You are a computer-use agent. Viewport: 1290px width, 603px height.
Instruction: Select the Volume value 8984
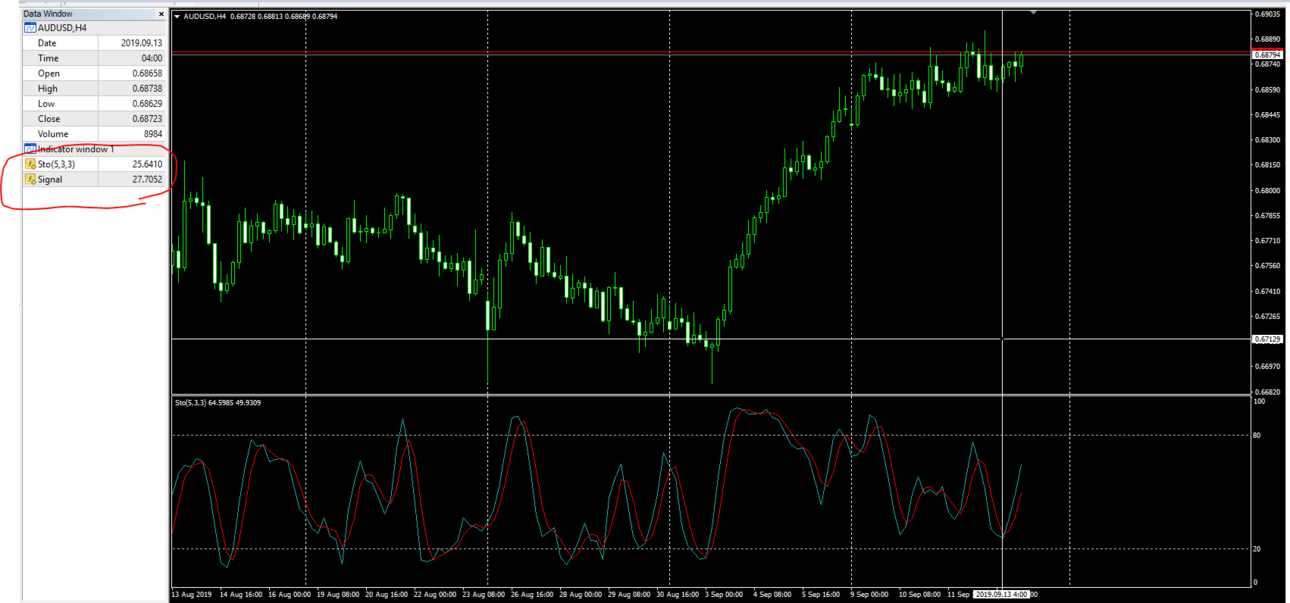click(153, 133)
